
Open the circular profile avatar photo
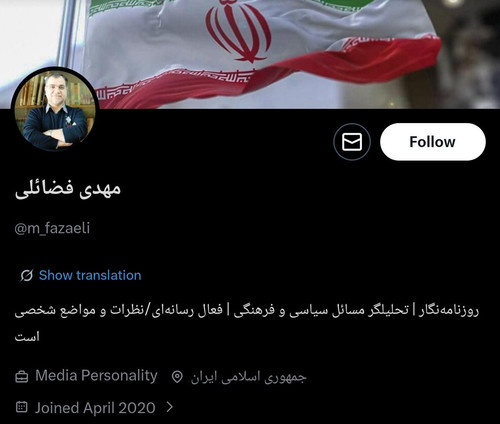pos(55,110)
